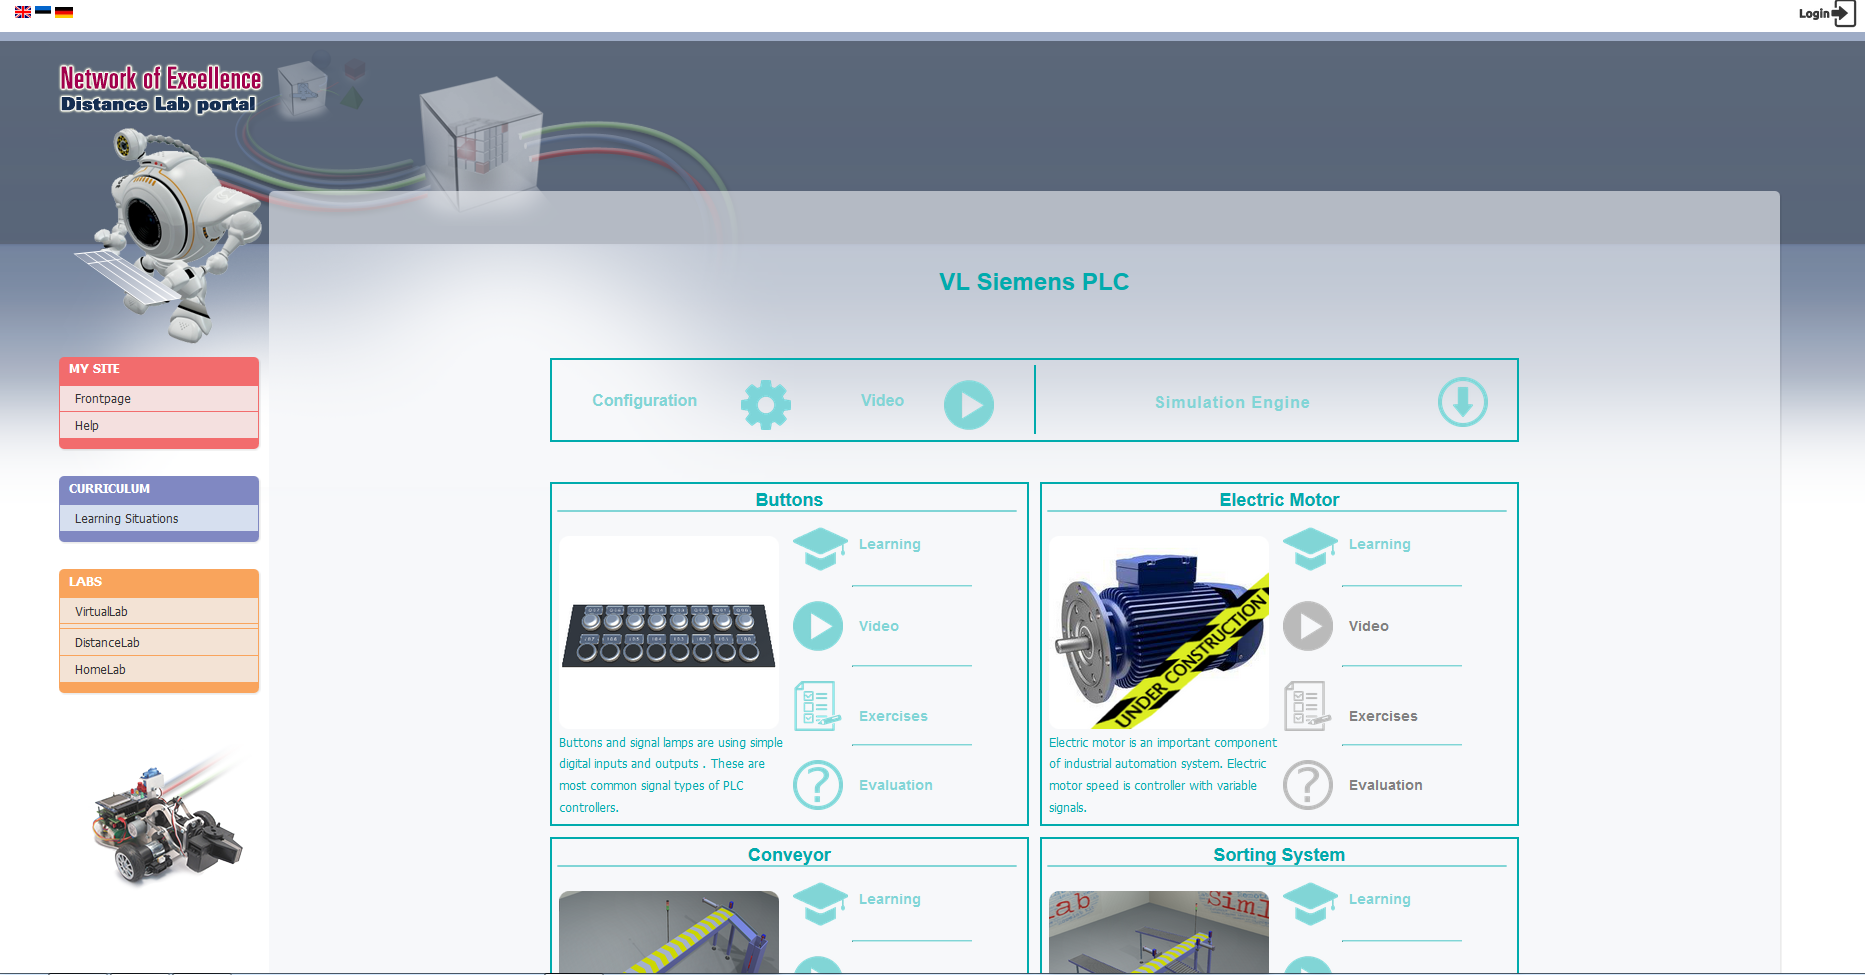Viewport: 1865px width, 975px height.
Task: Open the Help menu item
Action: [x=87, y=426]
